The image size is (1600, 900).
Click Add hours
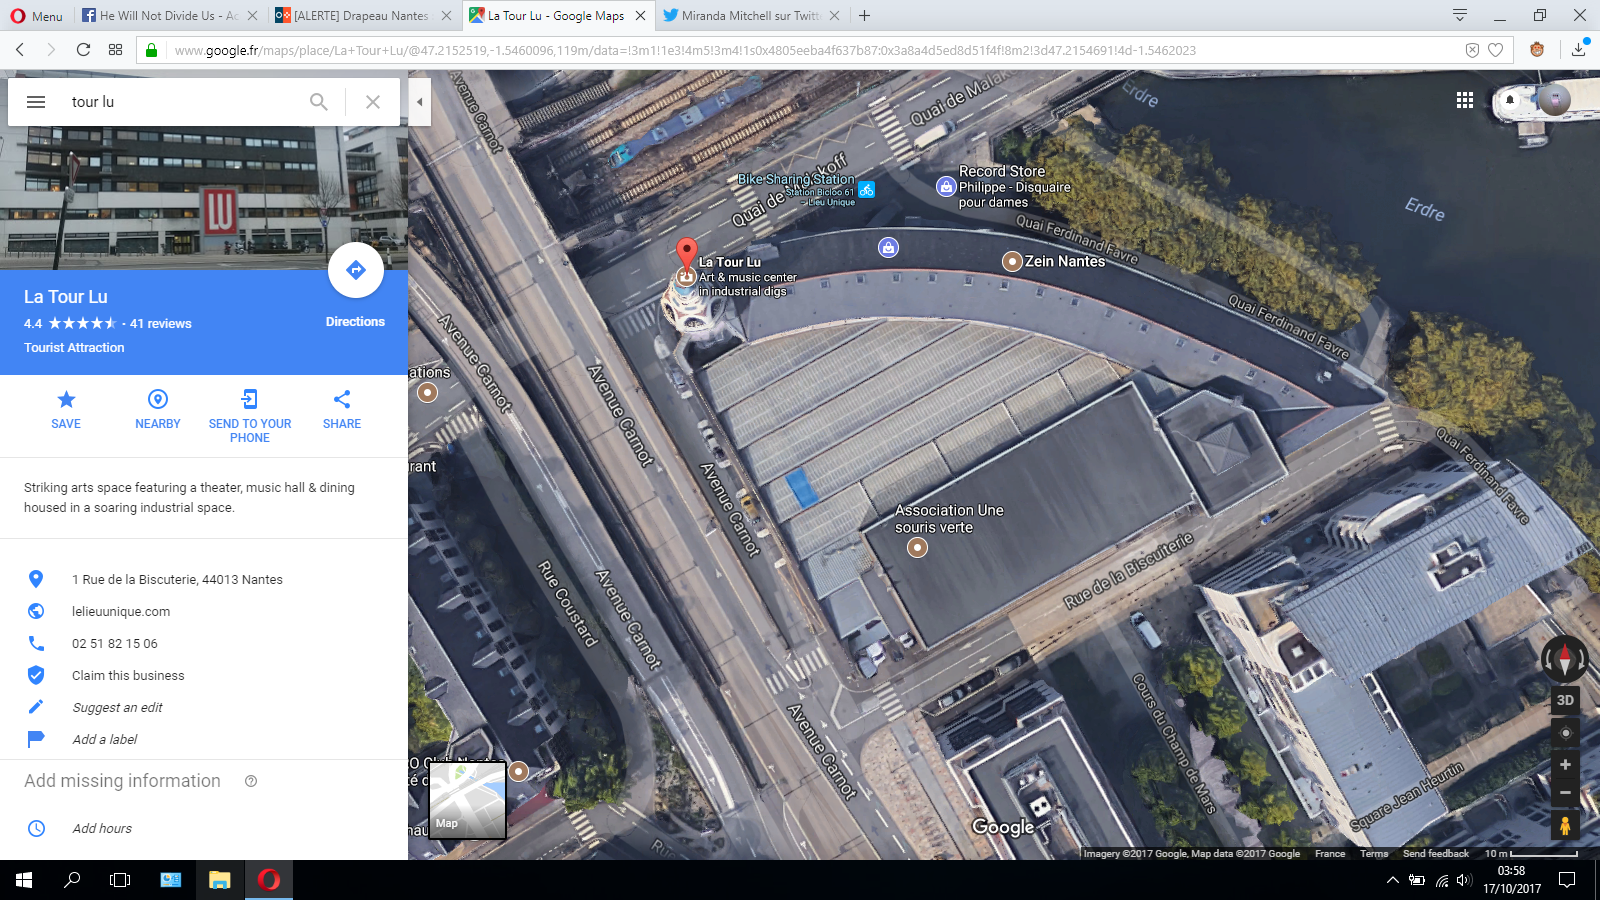[x=102, y=829]
